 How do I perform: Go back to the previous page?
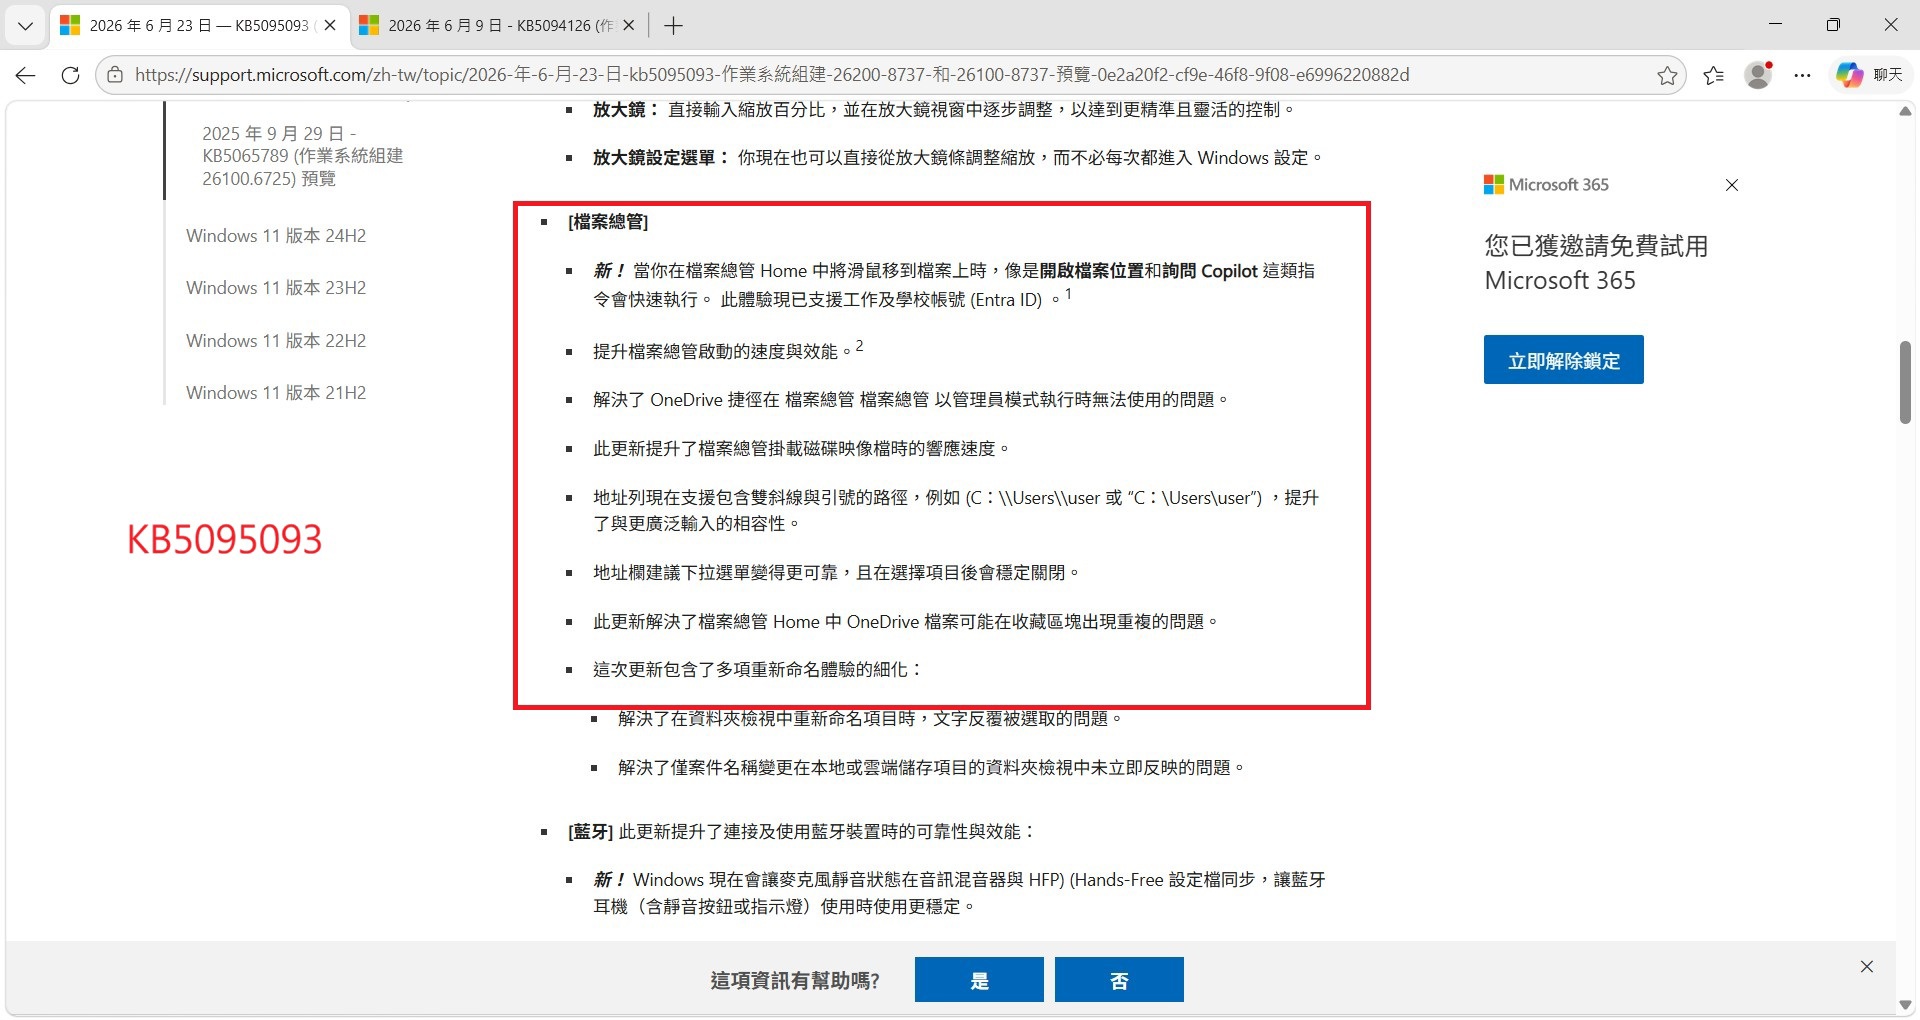tap(26, 75)
